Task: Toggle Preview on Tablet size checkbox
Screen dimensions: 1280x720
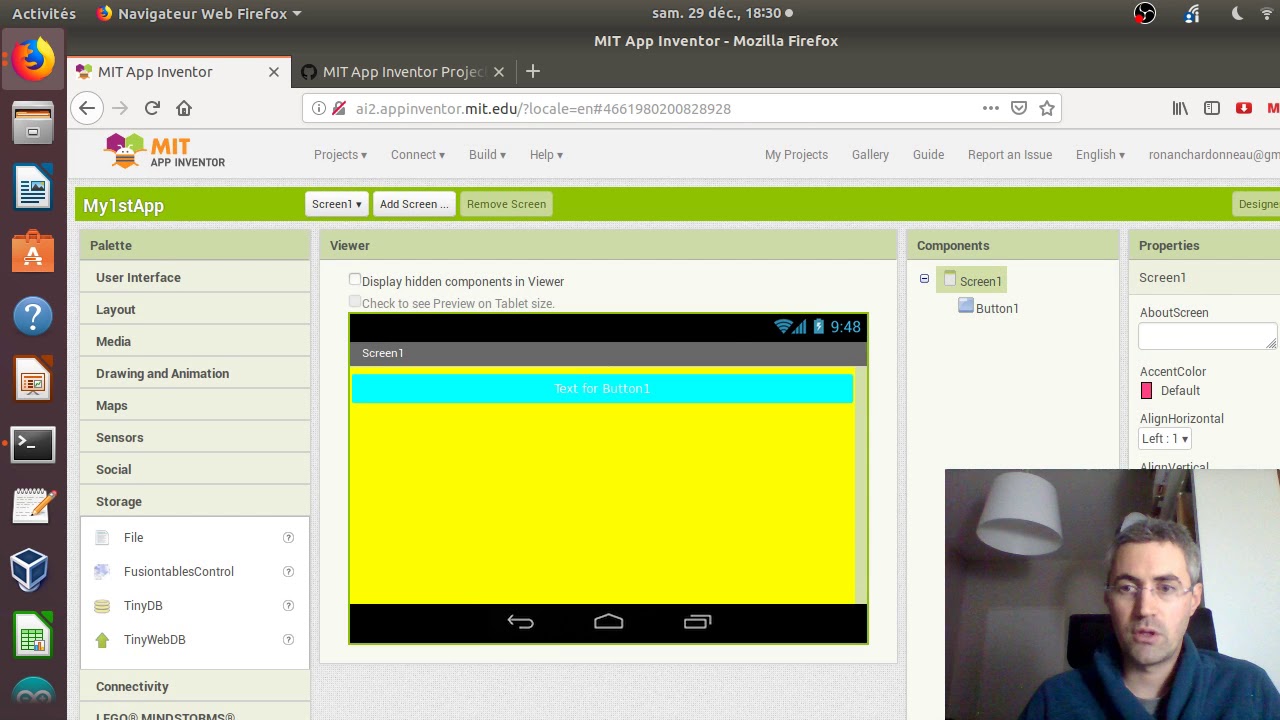Action: click(x=355, y=302)
